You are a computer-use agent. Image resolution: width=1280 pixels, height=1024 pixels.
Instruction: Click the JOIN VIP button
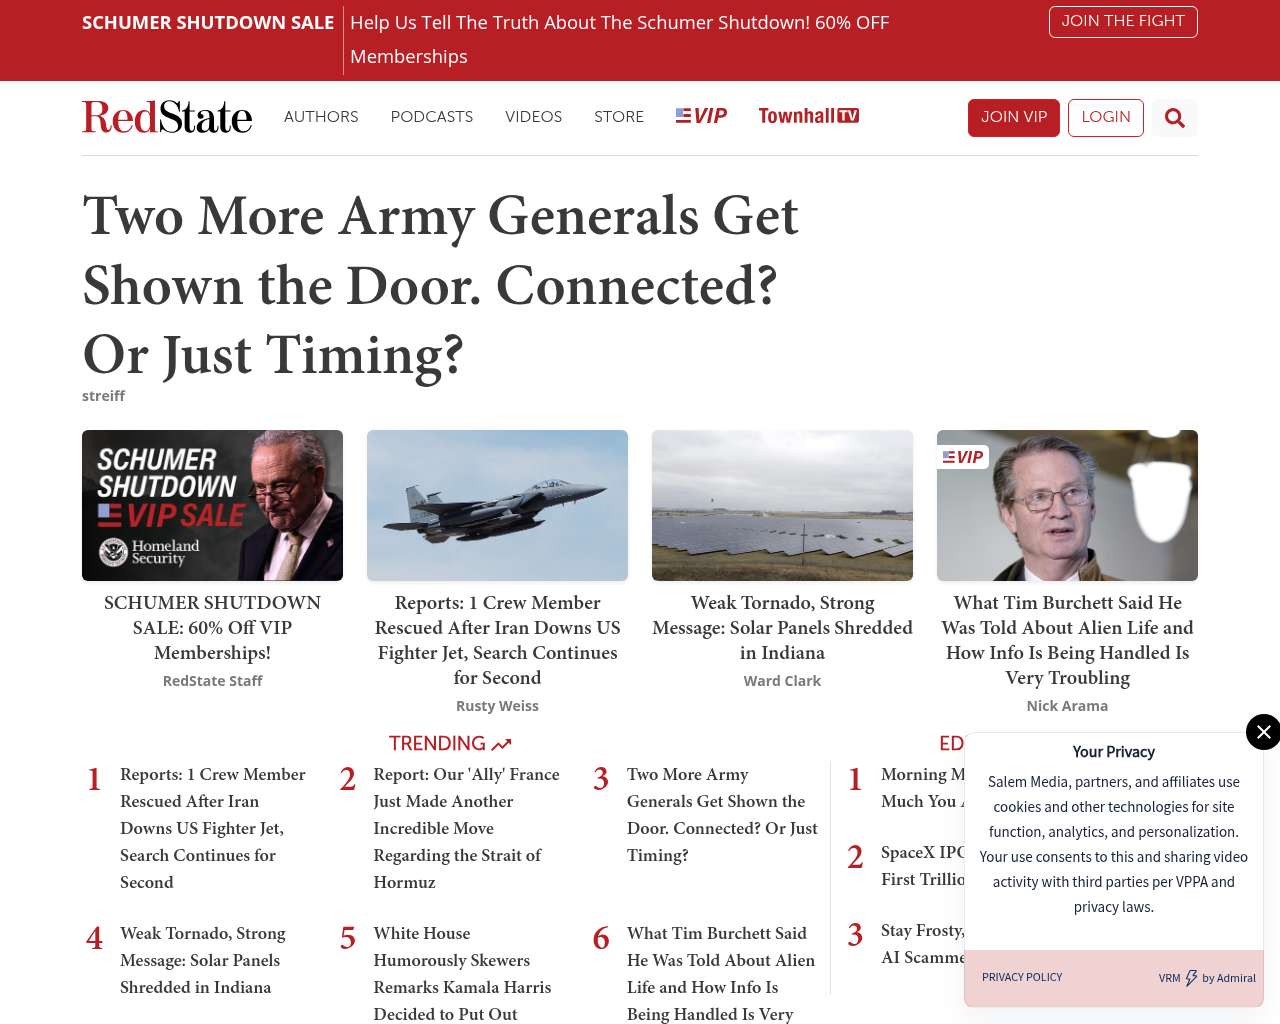click(1014, 118)
